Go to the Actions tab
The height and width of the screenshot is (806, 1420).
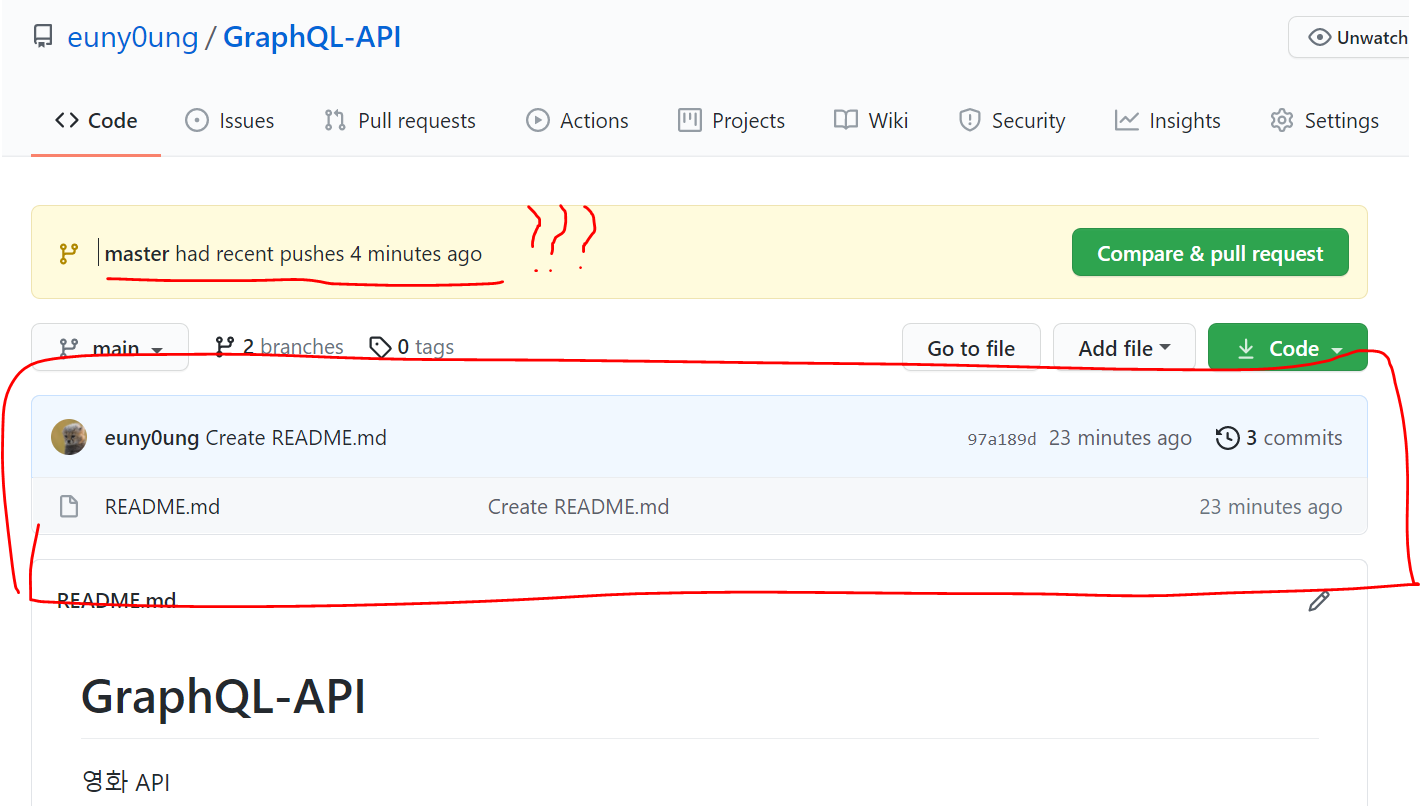pyautogui.click(x=577, y=121)
